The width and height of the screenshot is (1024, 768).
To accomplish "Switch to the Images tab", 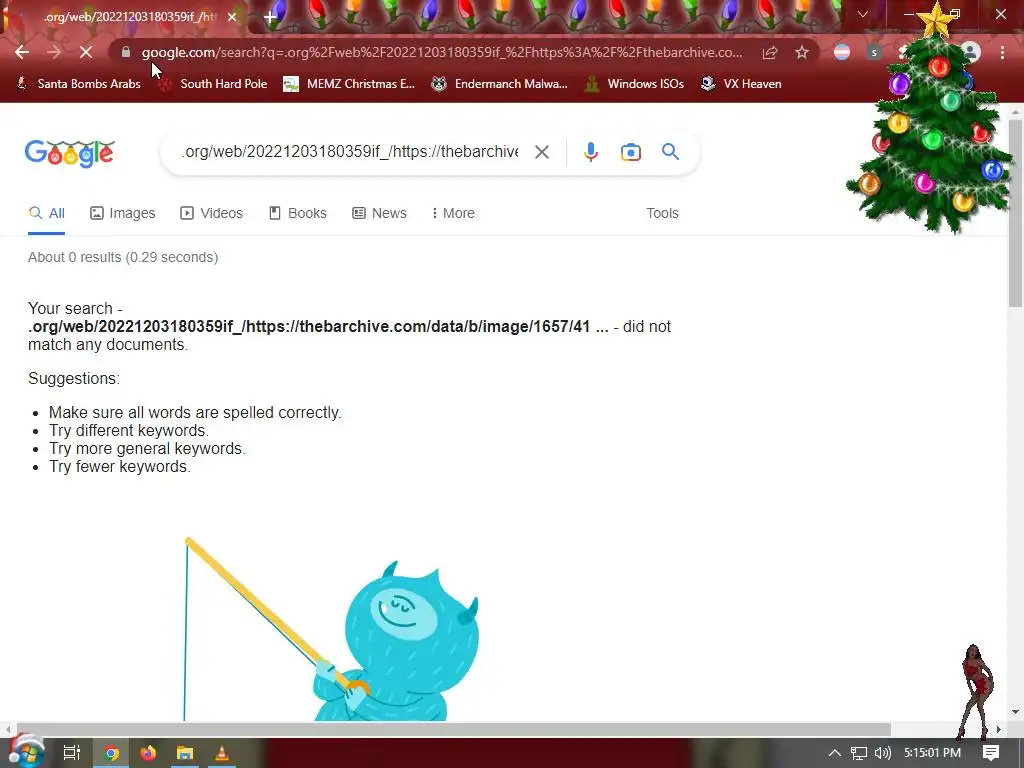I will point(123,214).
